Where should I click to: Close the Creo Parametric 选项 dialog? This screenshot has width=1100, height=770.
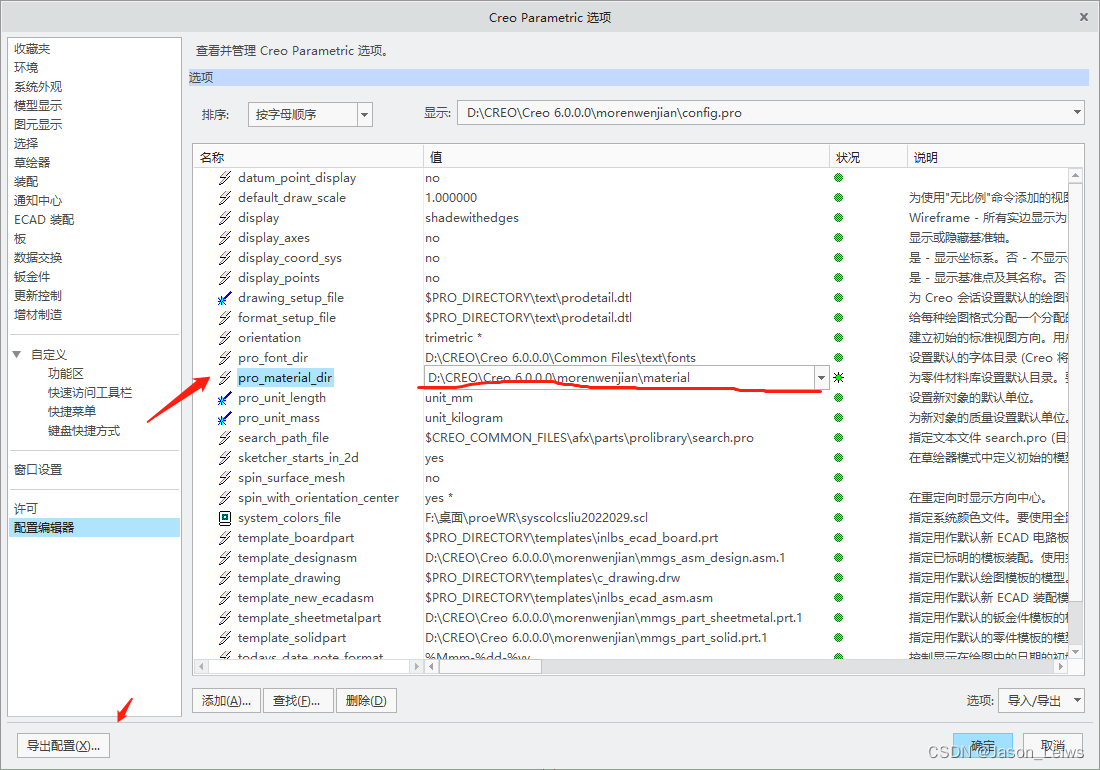click(x=1084, y=17)
